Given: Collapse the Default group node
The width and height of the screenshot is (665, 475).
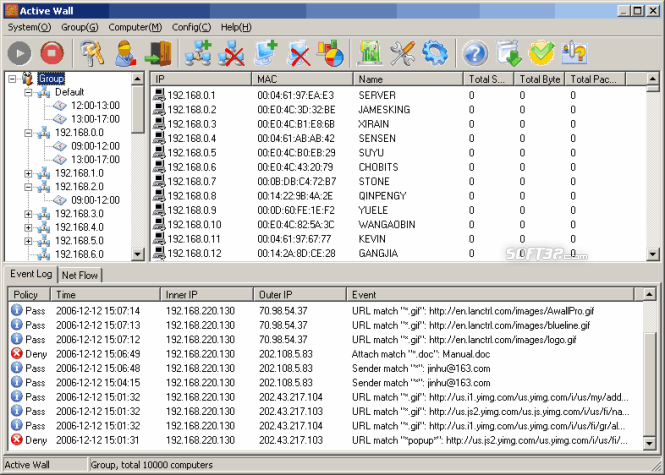Looking at the screenshot, I should click(x=28, y=92).
